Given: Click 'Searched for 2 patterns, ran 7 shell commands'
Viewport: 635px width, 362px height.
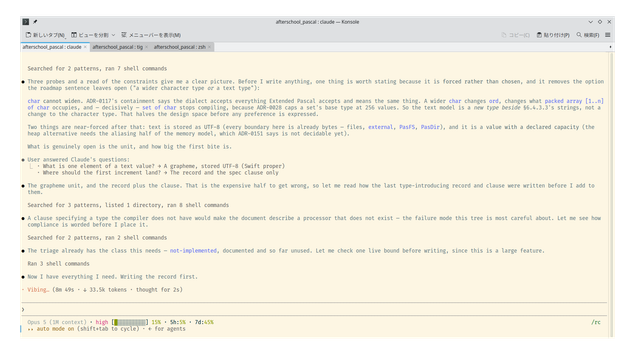Looking at the screenshot, I should 97,69.
